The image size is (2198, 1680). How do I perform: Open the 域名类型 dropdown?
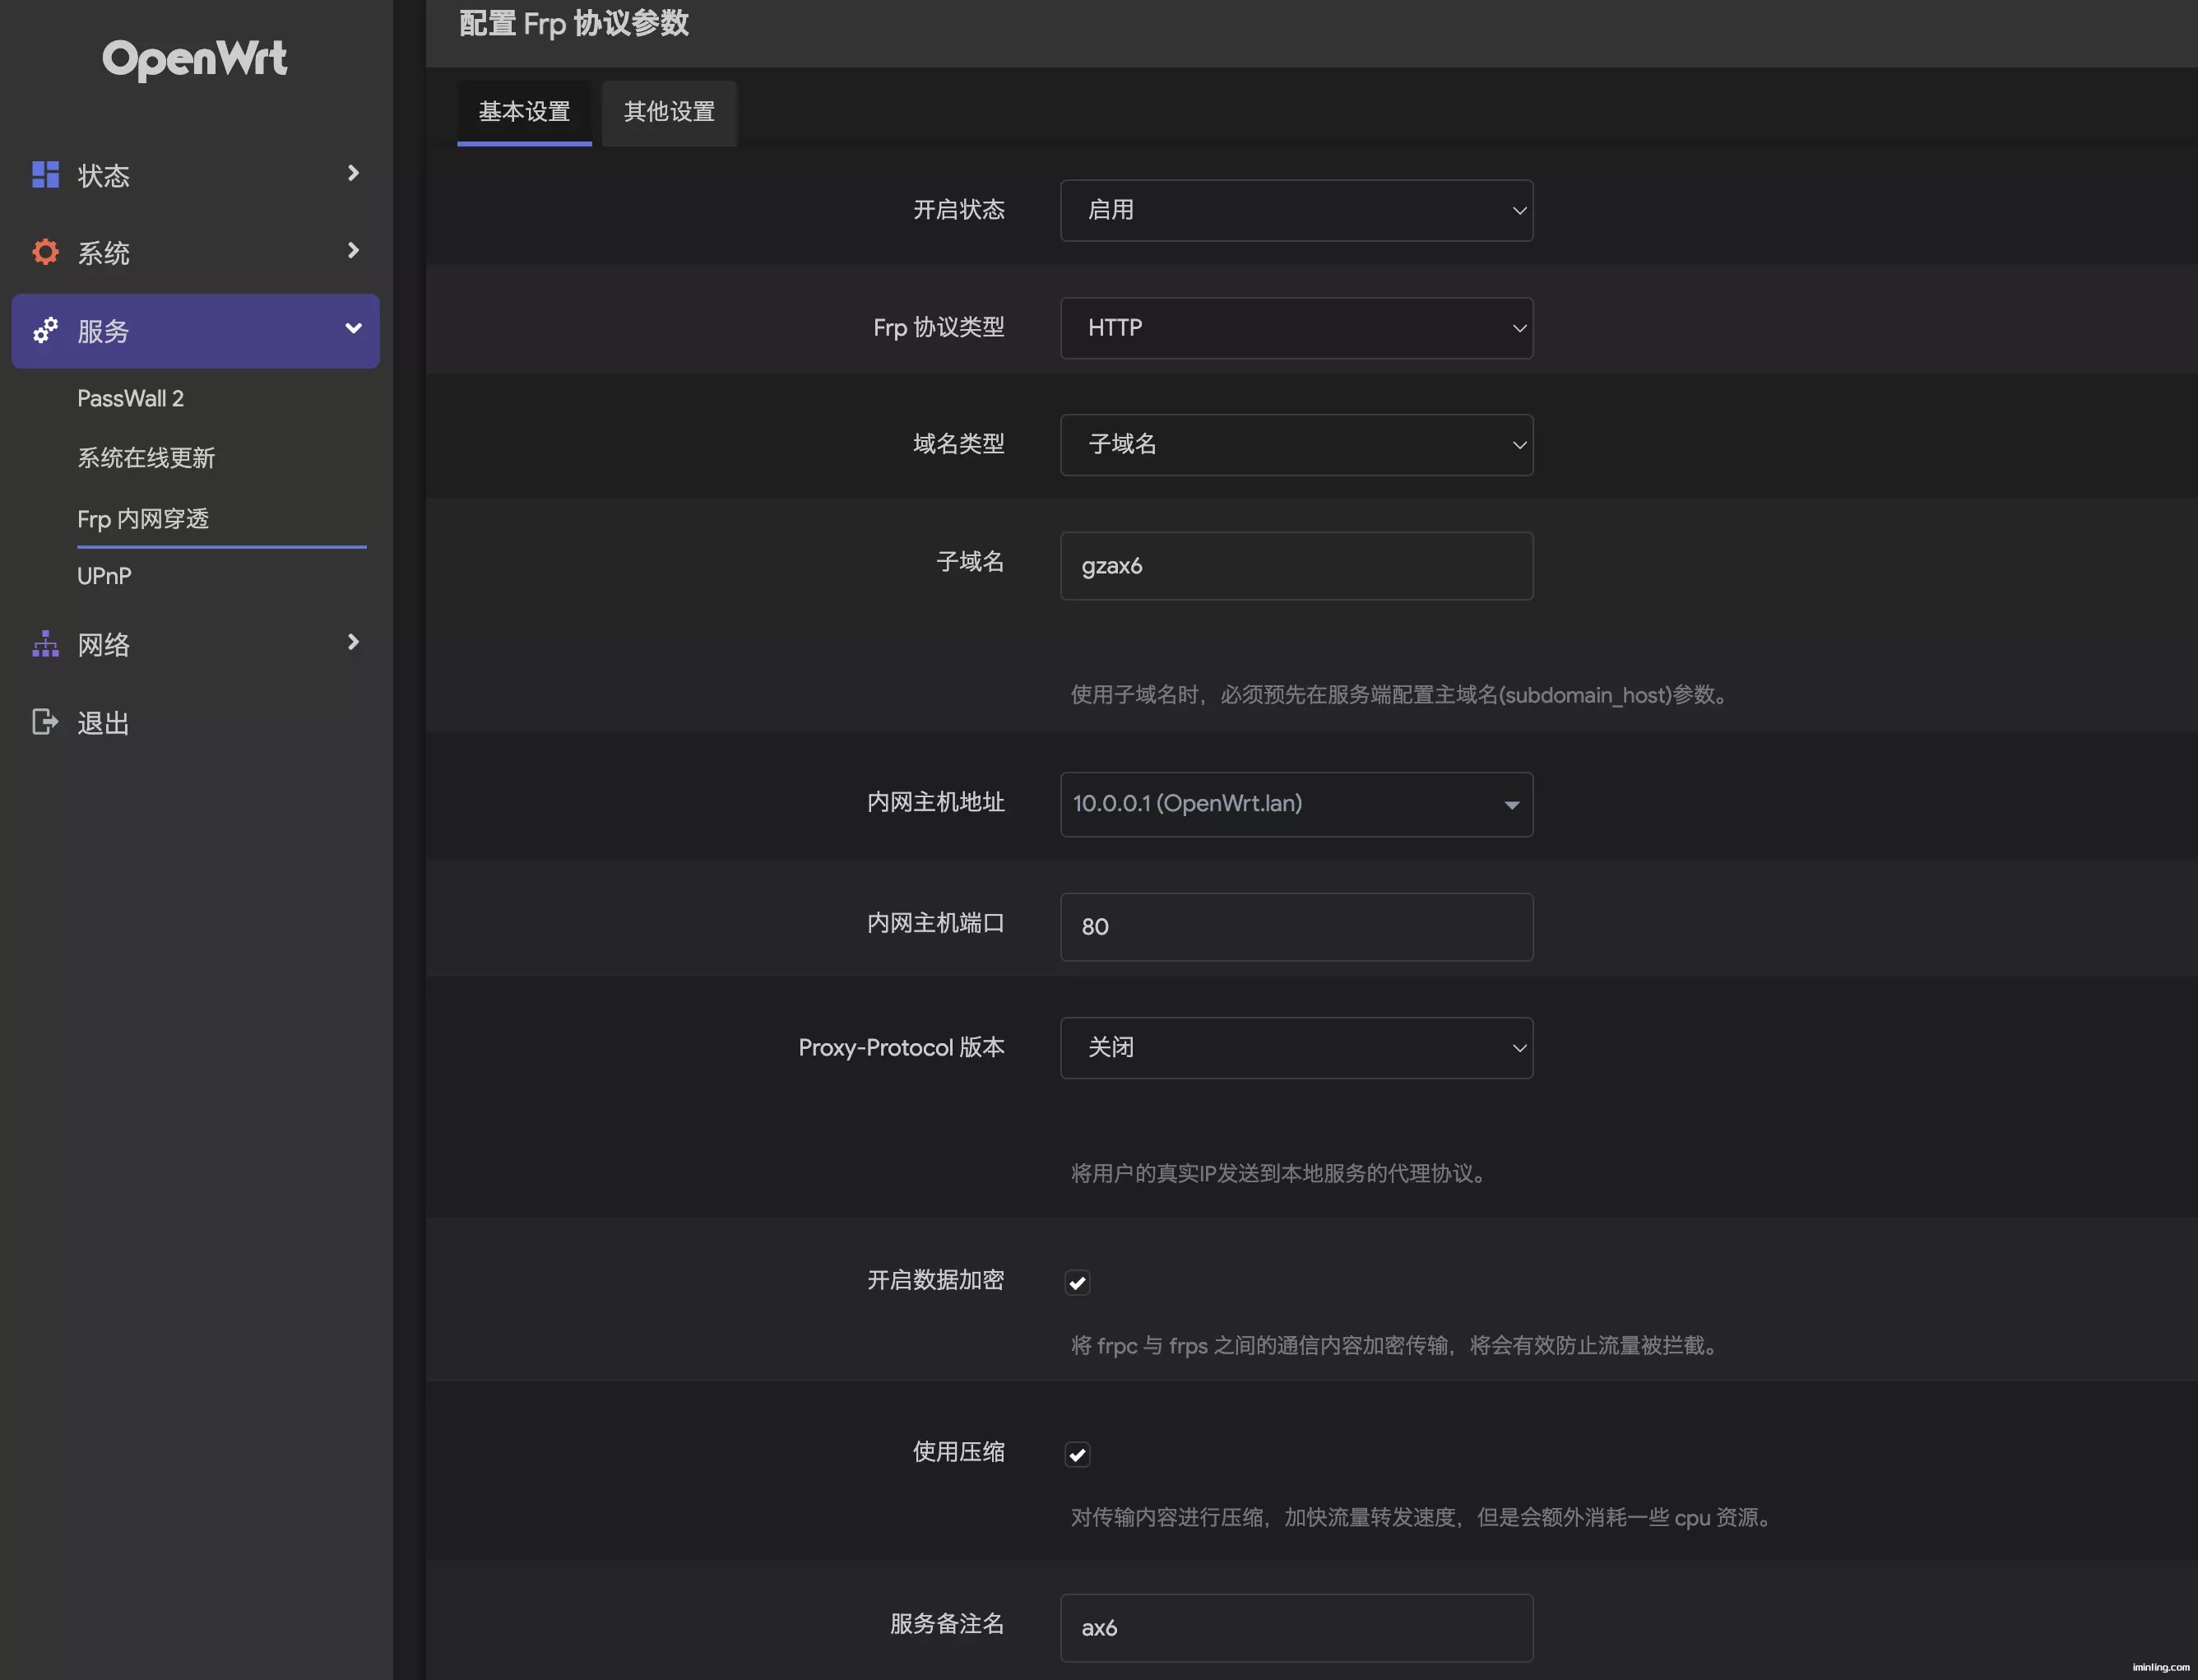[x=1296, y=445]
